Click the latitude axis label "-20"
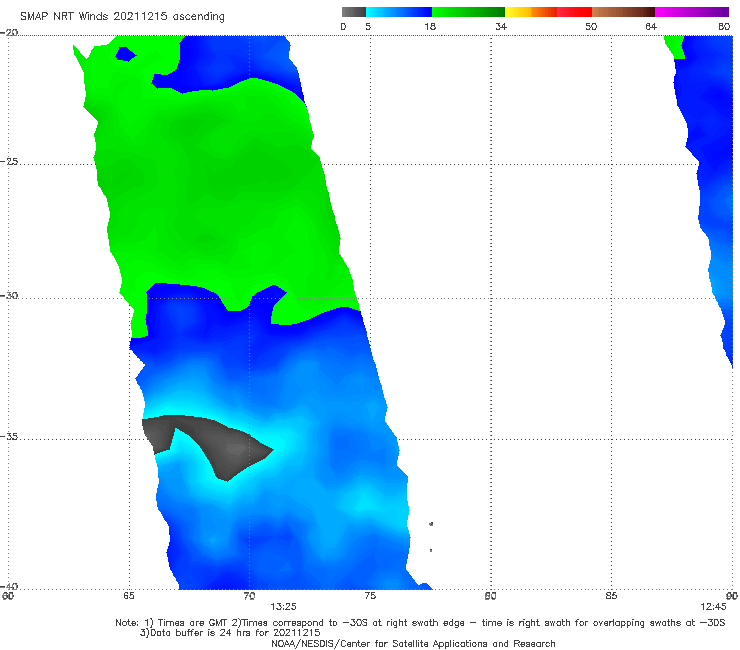Screen dimensions: 740x650 click(9, 33)
